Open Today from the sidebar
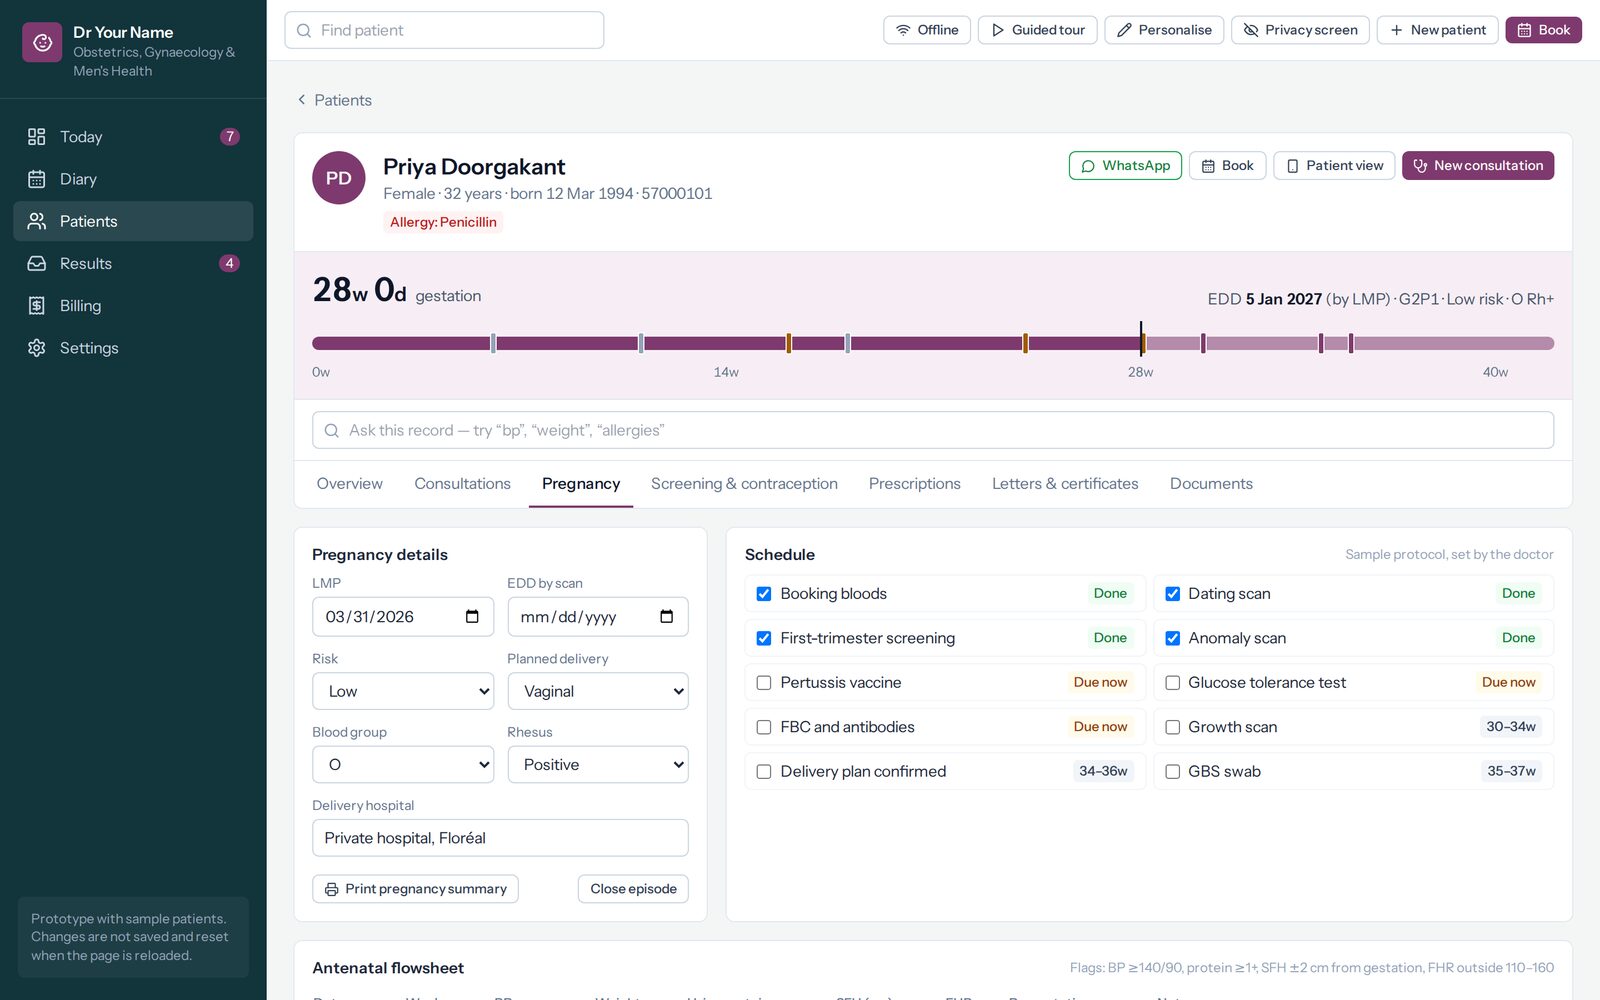1600x1000 pixels. coord(133,137)
